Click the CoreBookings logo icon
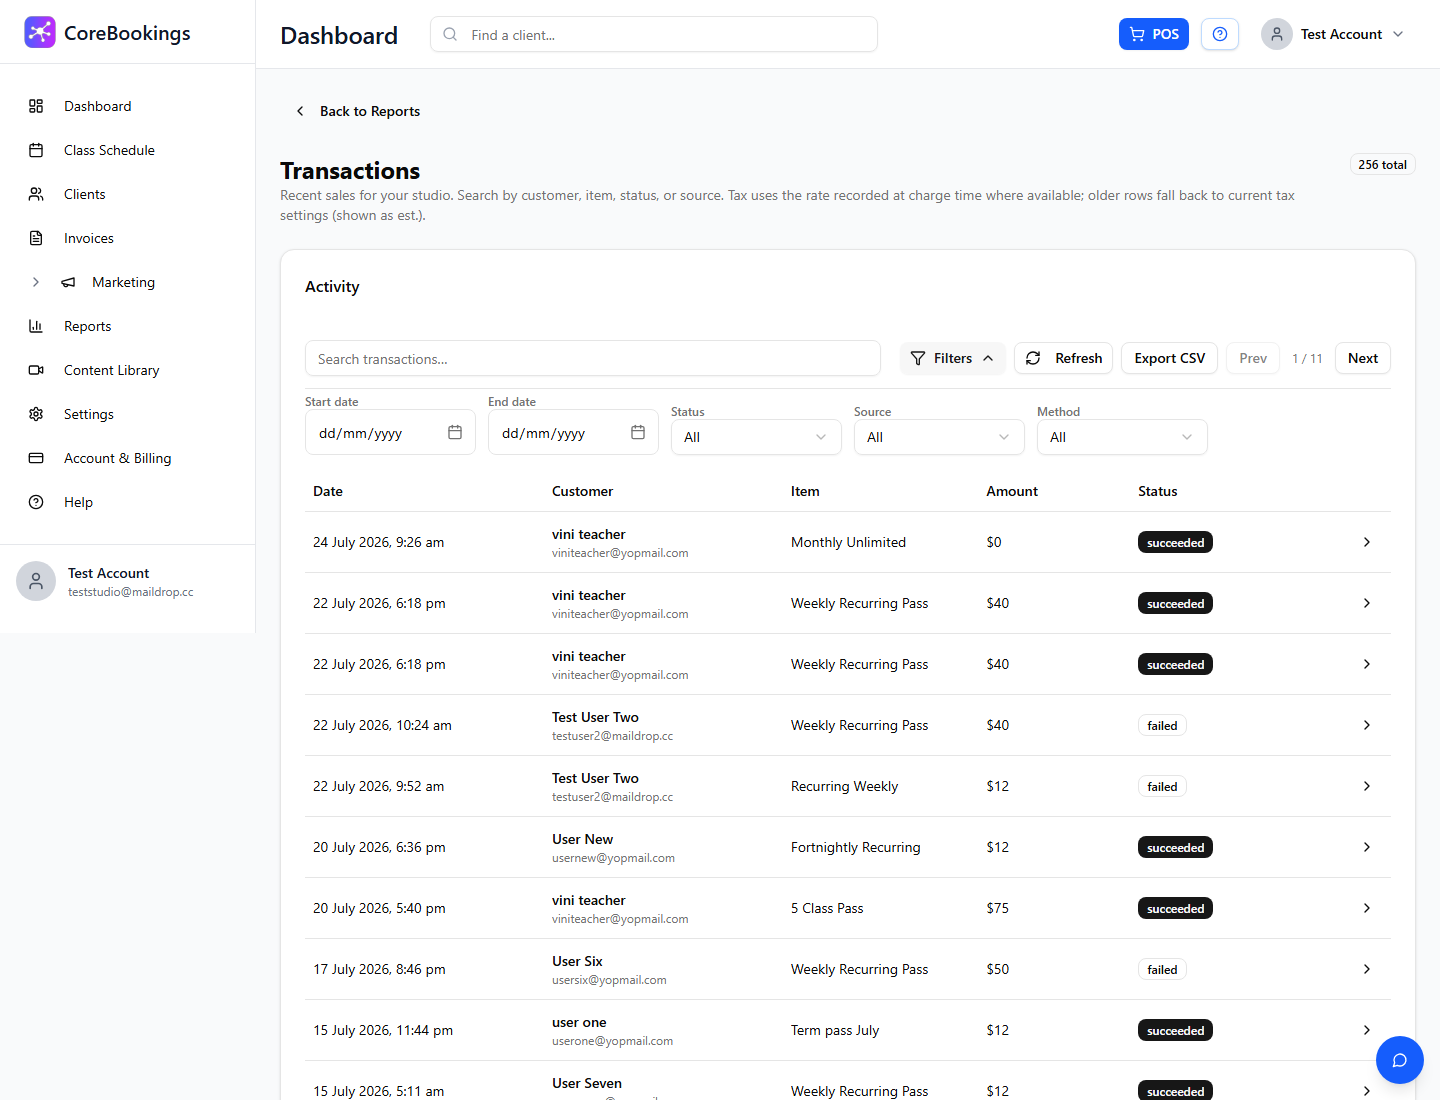The height and width of the screenshot is (1100, 1440). [40, 32]
